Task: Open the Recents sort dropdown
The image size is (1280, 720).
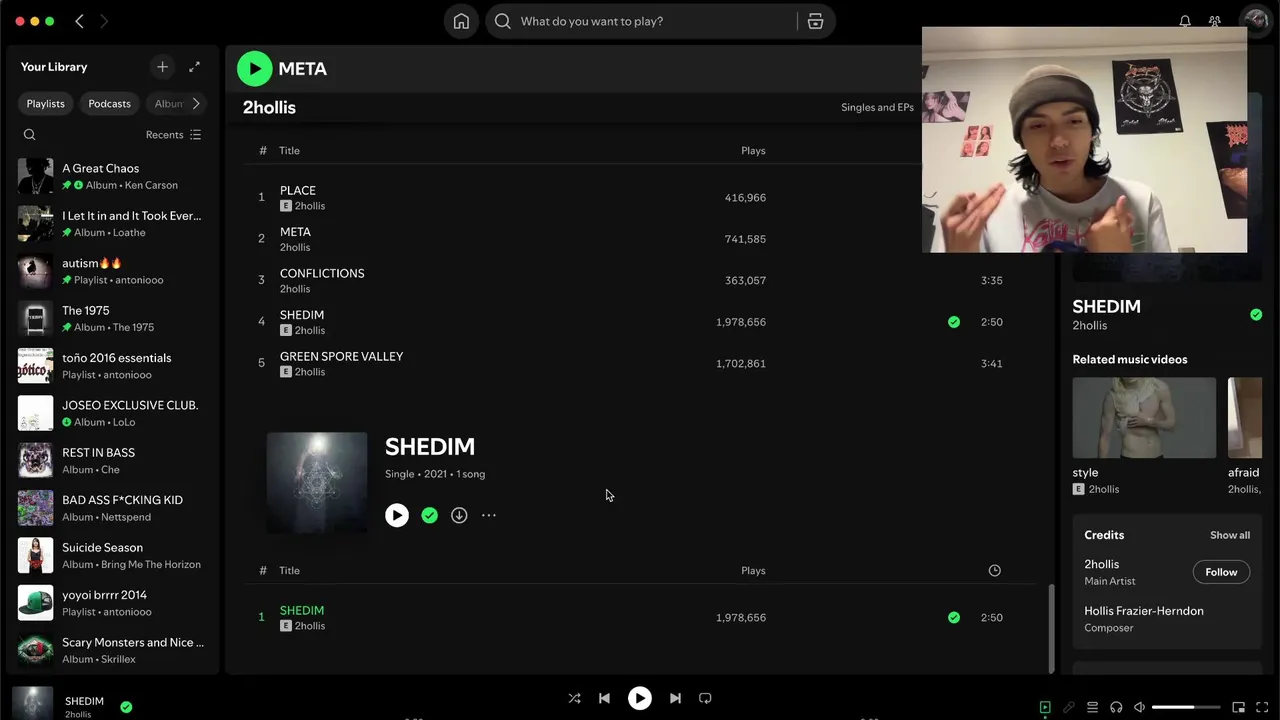Action: (174, 135)
